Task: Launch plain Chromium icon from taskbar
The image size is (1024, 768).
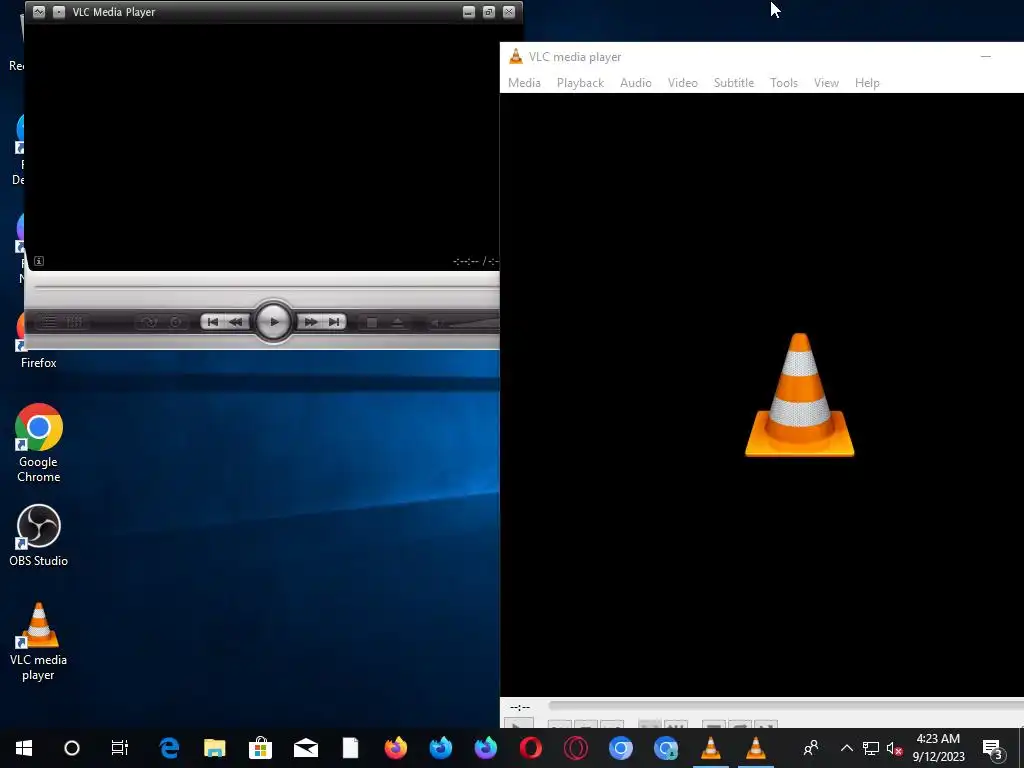Action: click(x=621, y=748)
